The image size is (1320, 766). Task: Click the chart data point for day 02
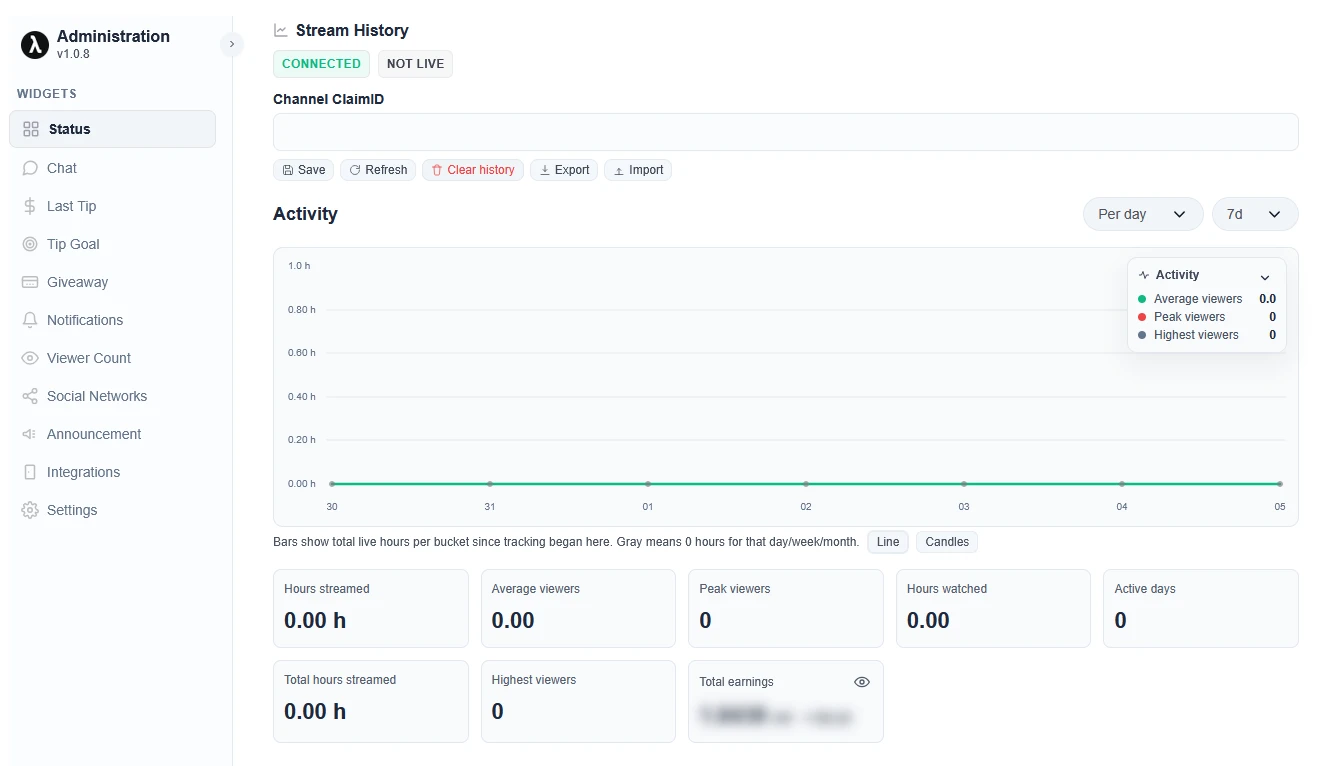tap(806, 484)
